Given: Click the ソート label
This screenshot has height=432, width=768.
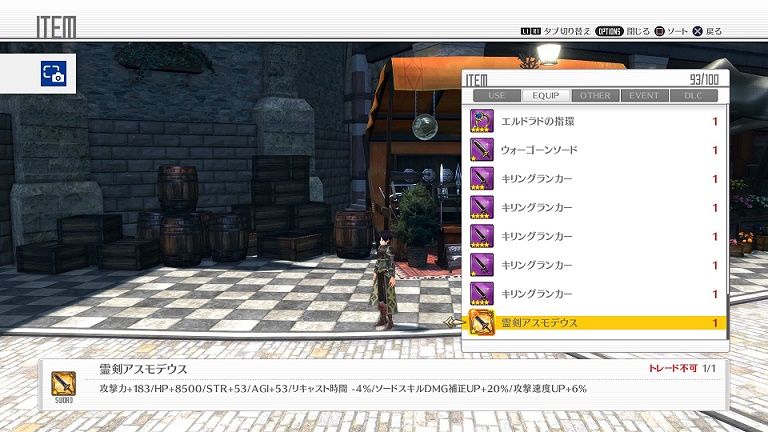Looking at the screenshot, I should coord(677,31).
